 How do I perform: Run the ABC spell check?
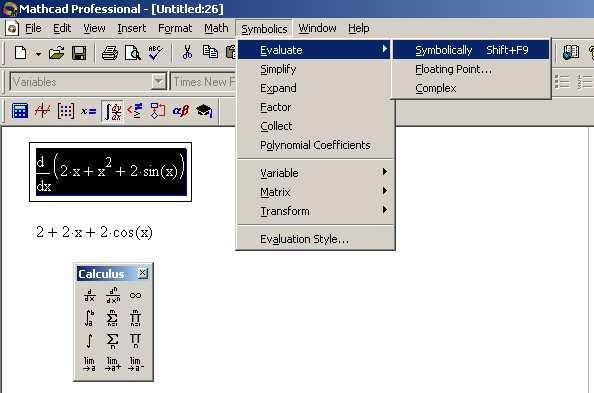click(155, 53)
